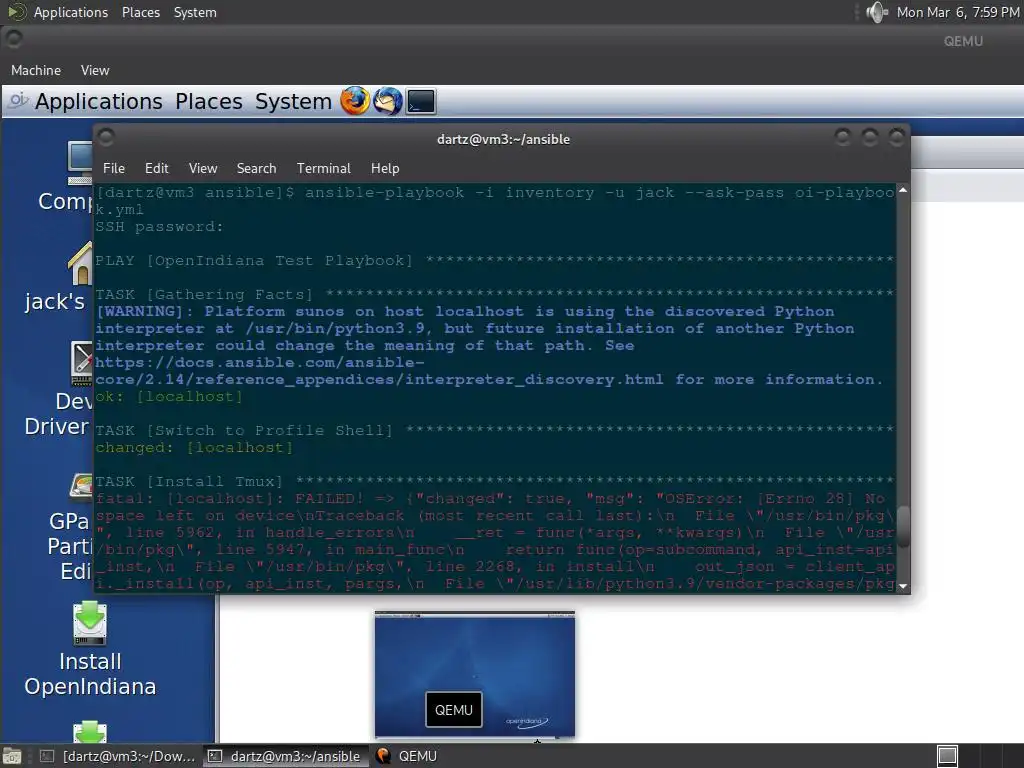Click the volume speaker icon in system tray
The height and width of the screenshot is (768, 1024).
tap(876, 12)
